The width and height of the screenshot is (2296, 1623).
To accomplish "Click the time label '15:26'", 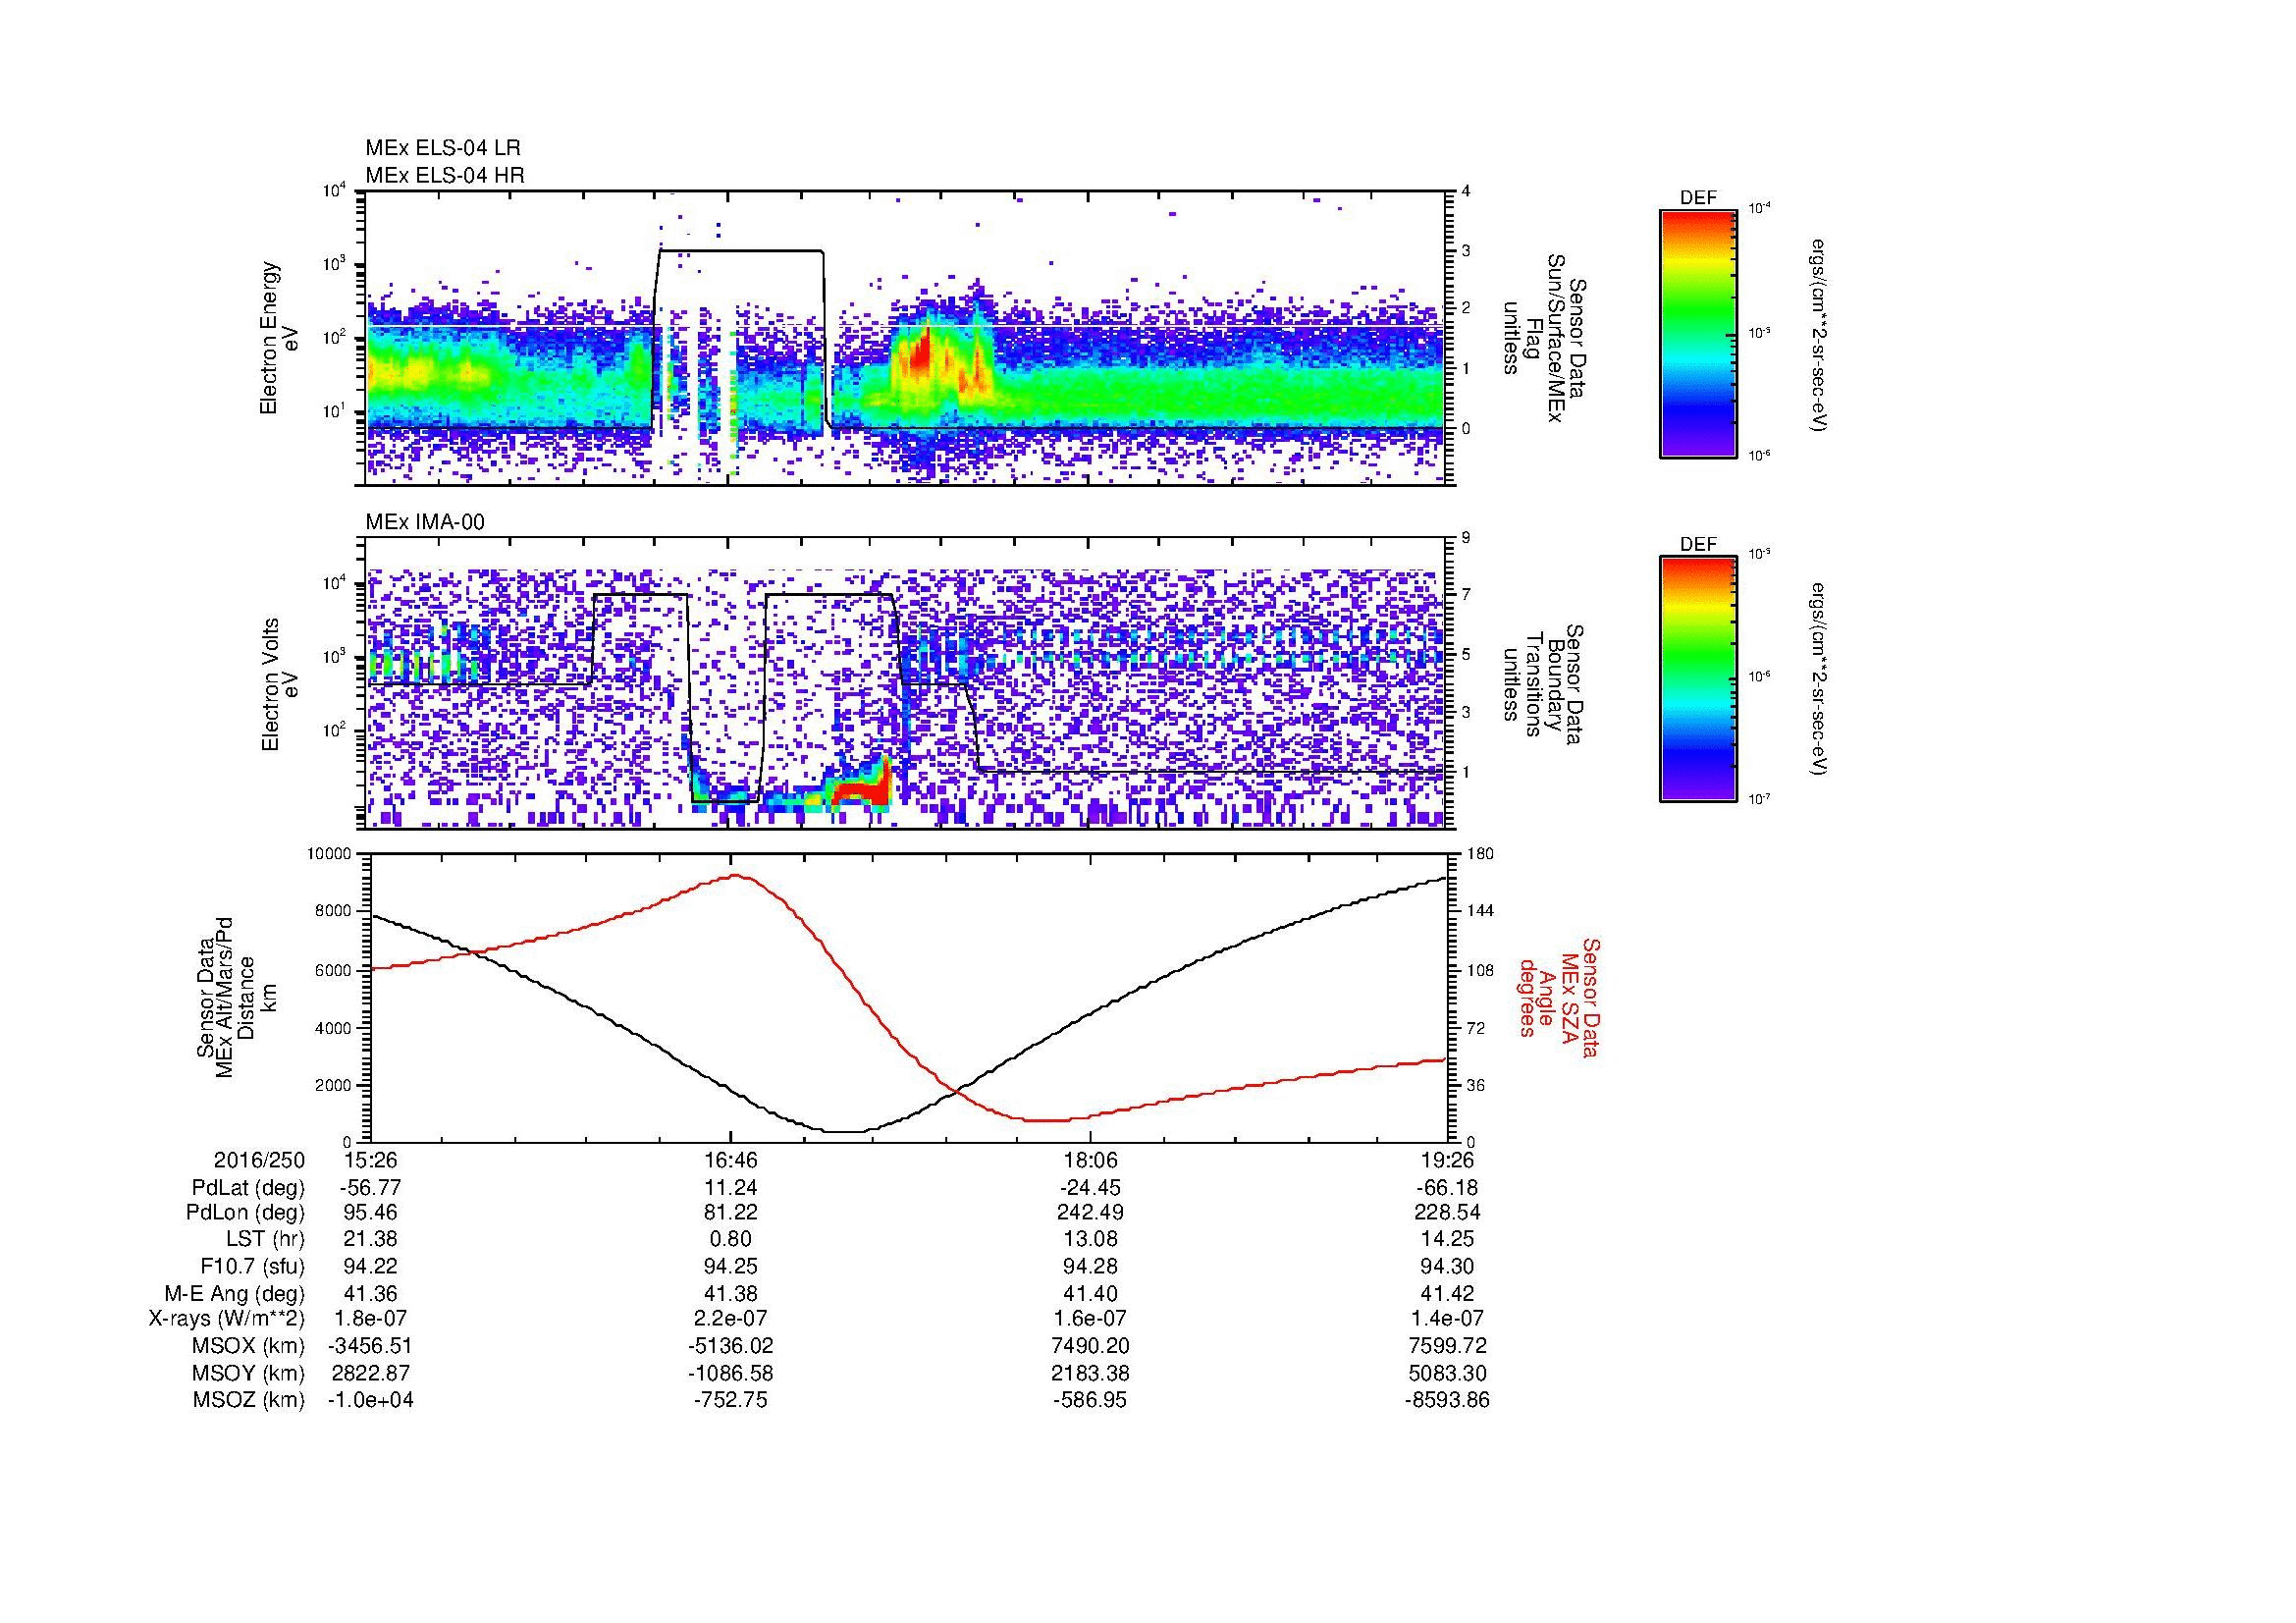I will pyautogui.click(x=371, y=1160).
